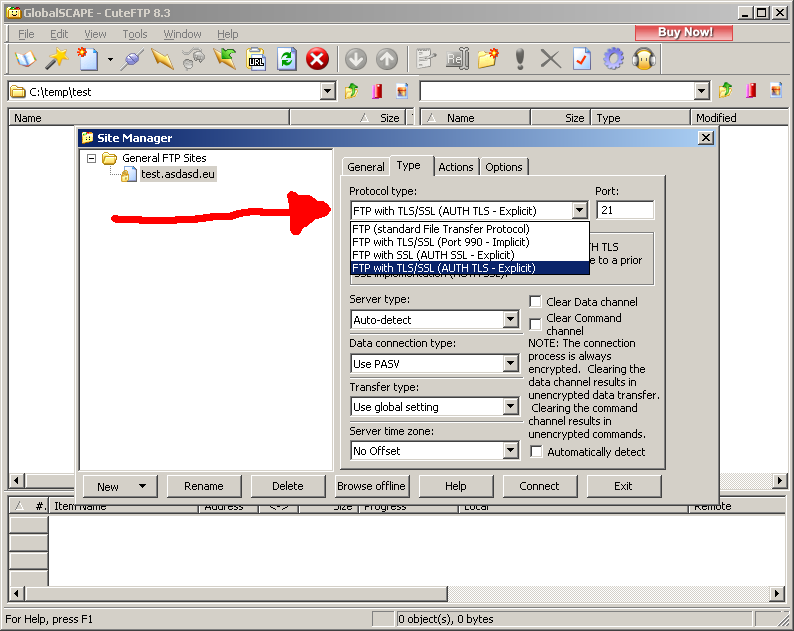
Task: Go up one folder in local pane
Action: coord(351,91)
